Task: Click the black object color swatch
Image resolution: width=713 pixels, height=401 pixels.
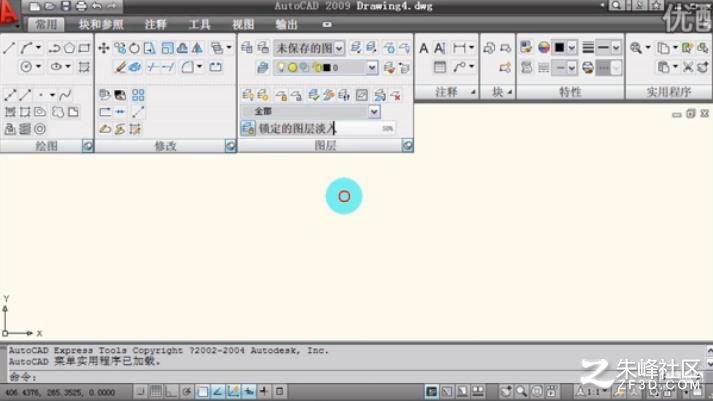Action: click(560, 47)
